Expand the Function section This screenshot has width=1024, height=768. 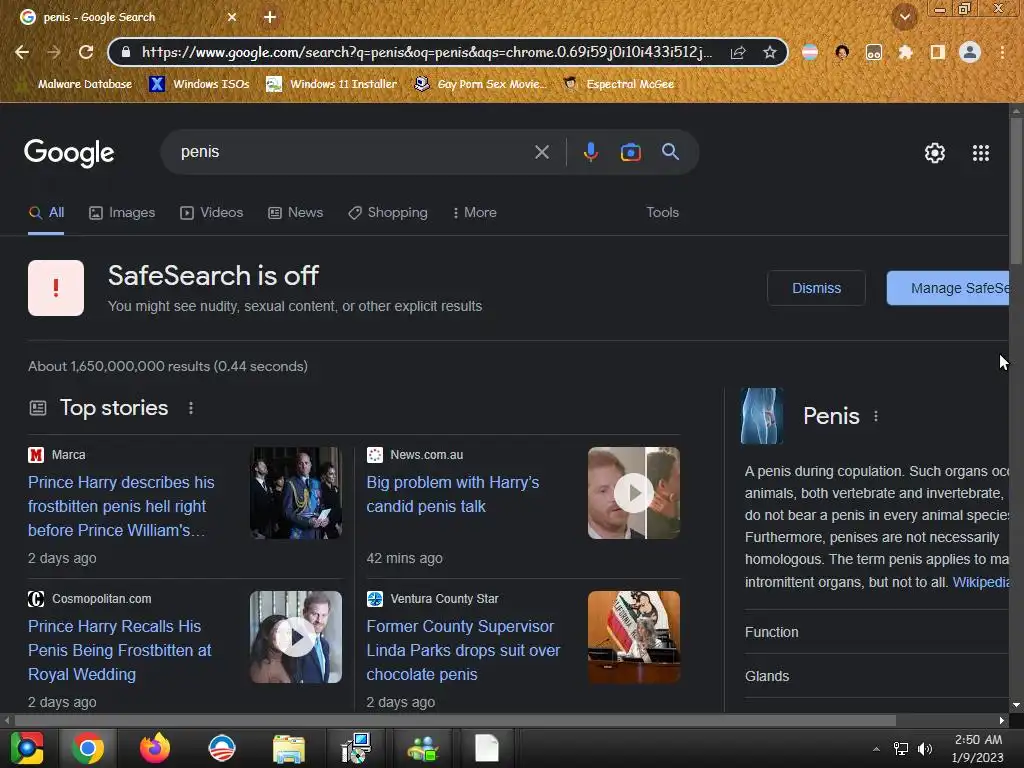(x=876, y=632)
